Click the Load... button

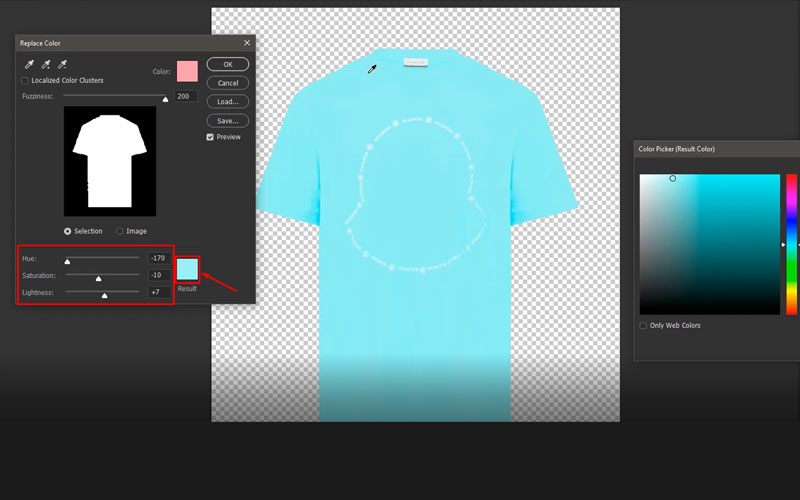click(228, 102)
